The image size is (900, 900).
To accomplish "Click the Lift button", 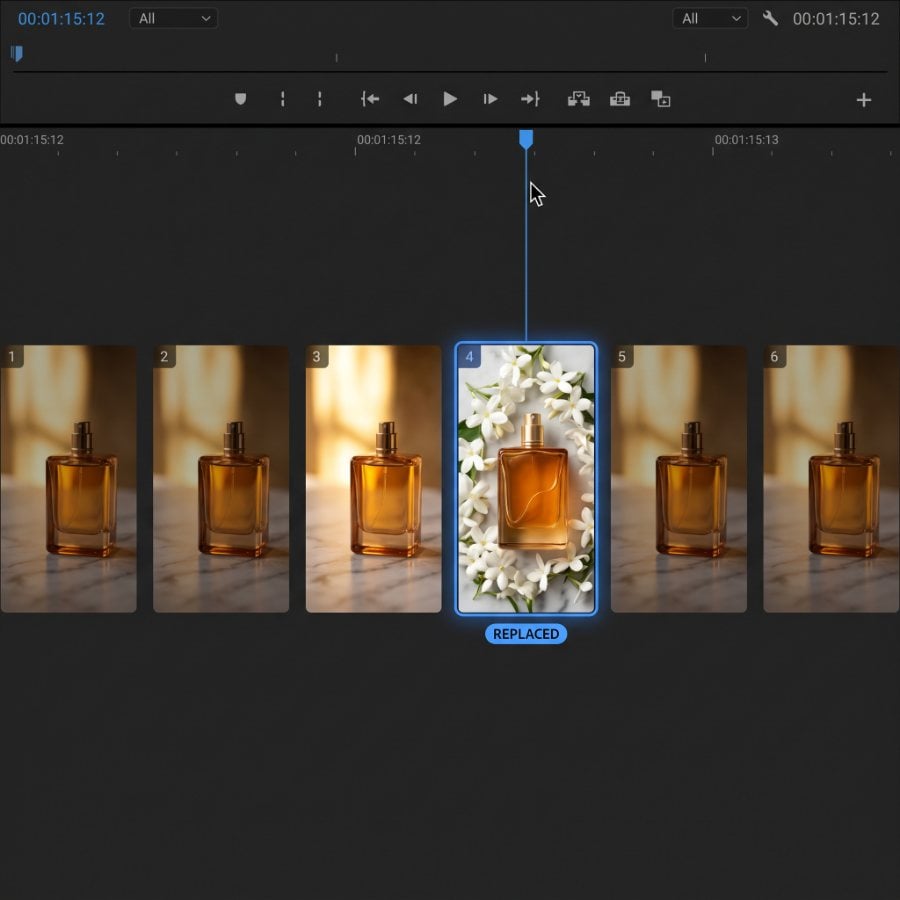I will point(579,99).
